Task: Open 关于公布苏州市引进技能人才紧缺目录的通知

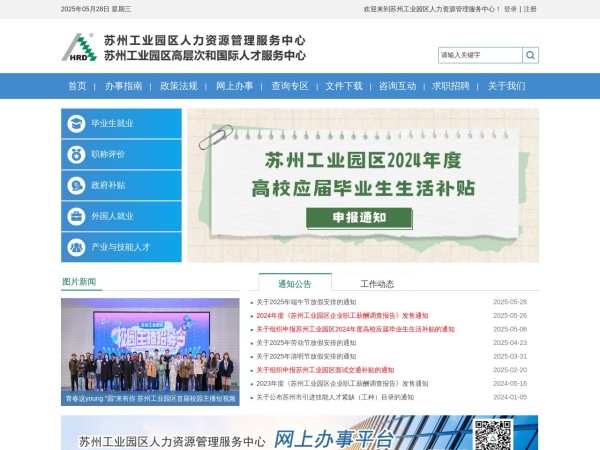Action: pyautogui.click(x=335, y=397)
